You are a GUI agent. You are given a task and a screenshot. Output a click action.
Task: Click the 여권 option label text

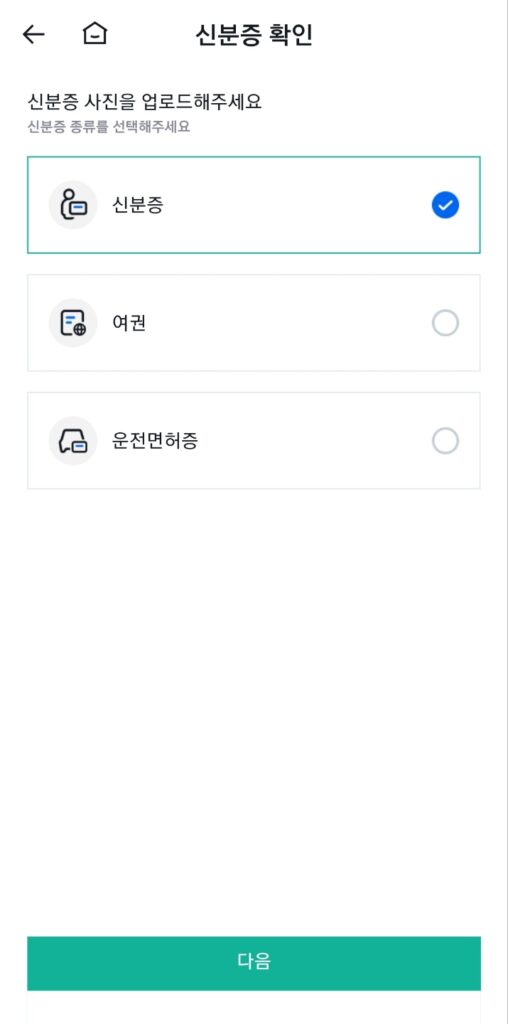coord(129,323)
